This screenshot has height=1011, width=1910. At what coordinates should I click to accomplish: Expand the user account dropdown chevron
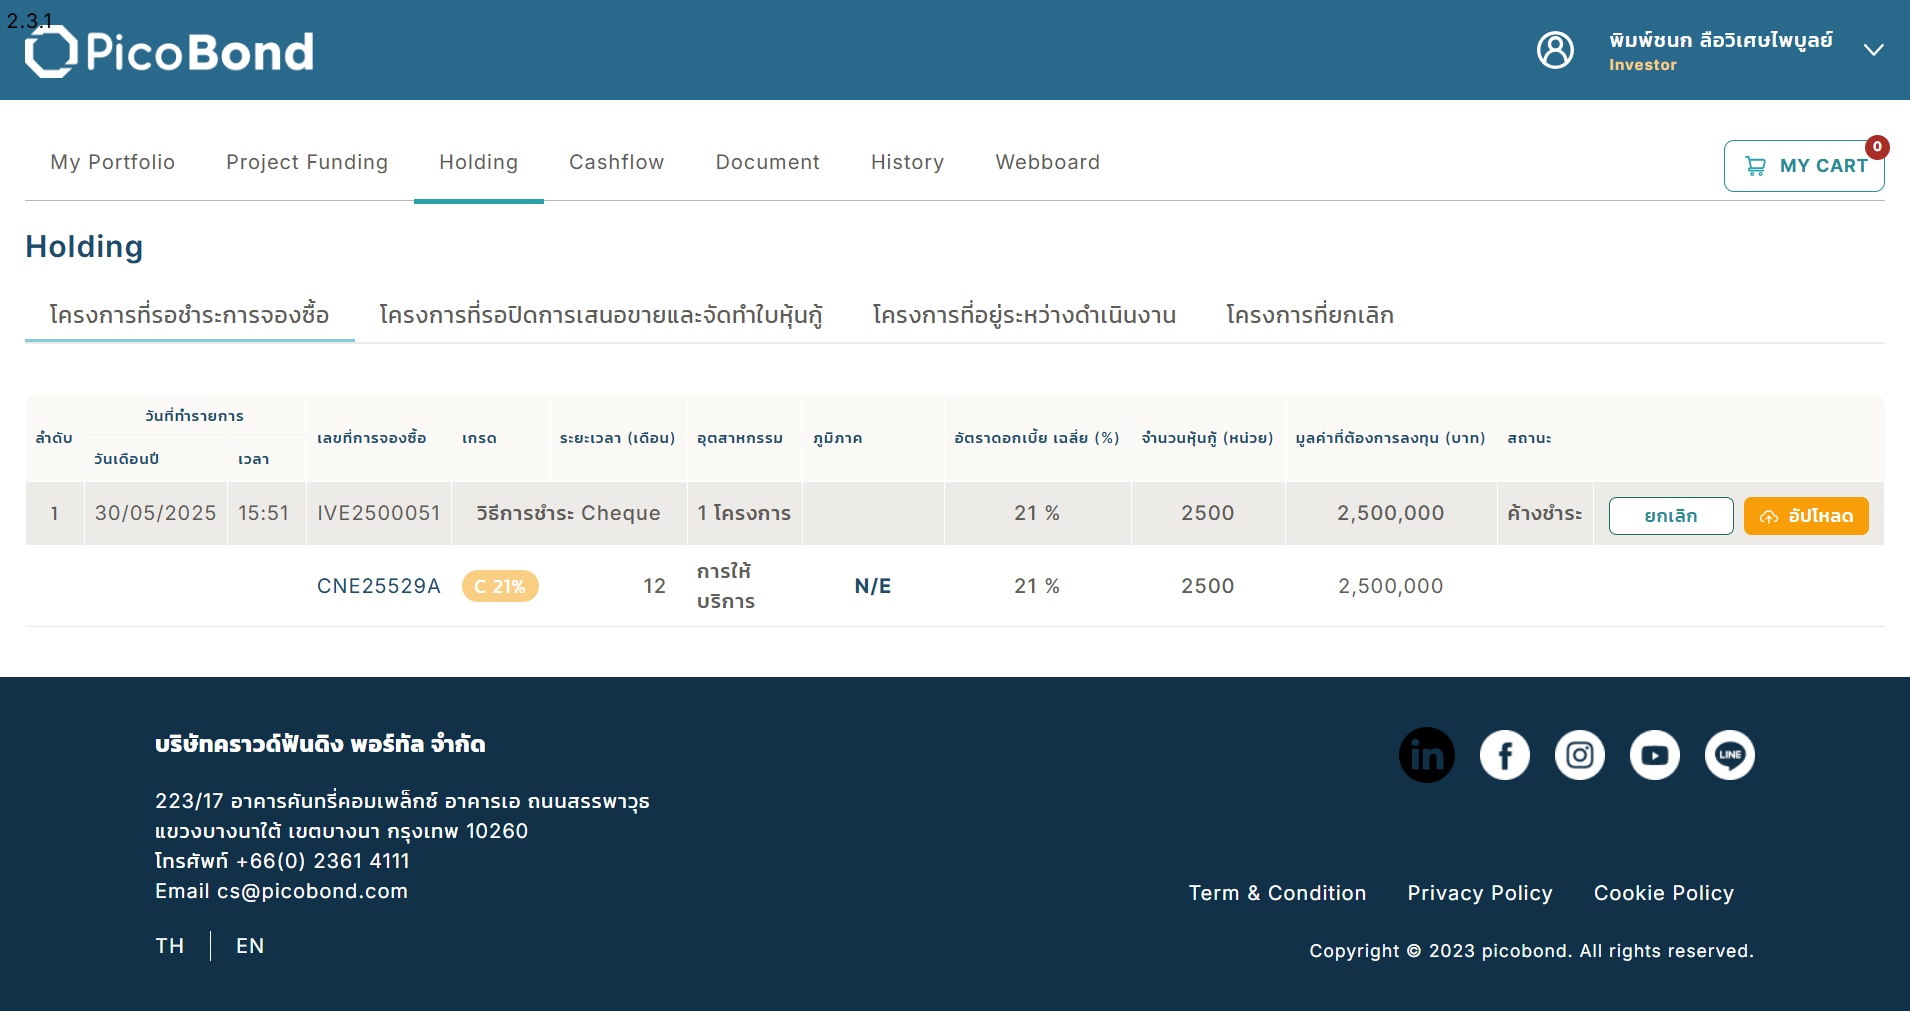tap(1874, 50)
